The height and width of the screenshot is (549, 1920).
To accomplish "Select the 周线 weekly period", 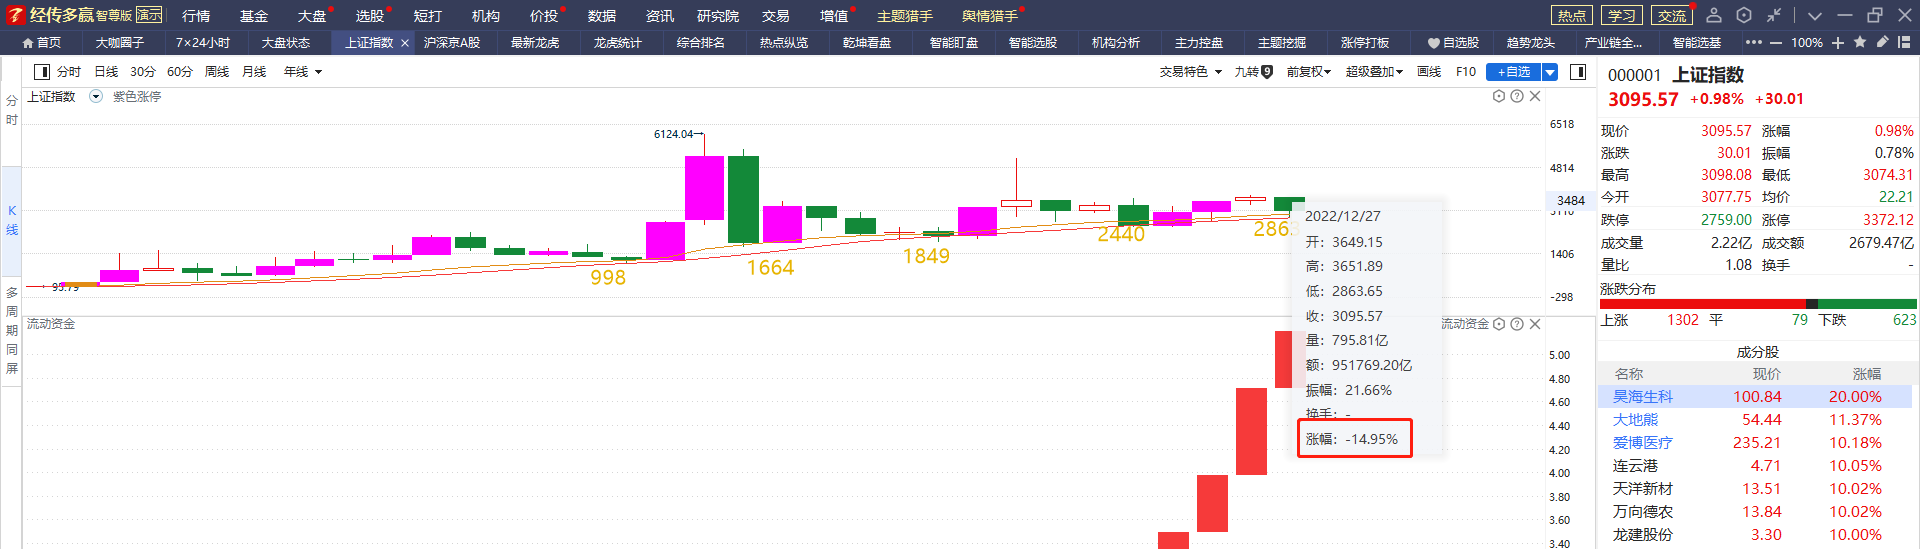I will pos(217,72).
